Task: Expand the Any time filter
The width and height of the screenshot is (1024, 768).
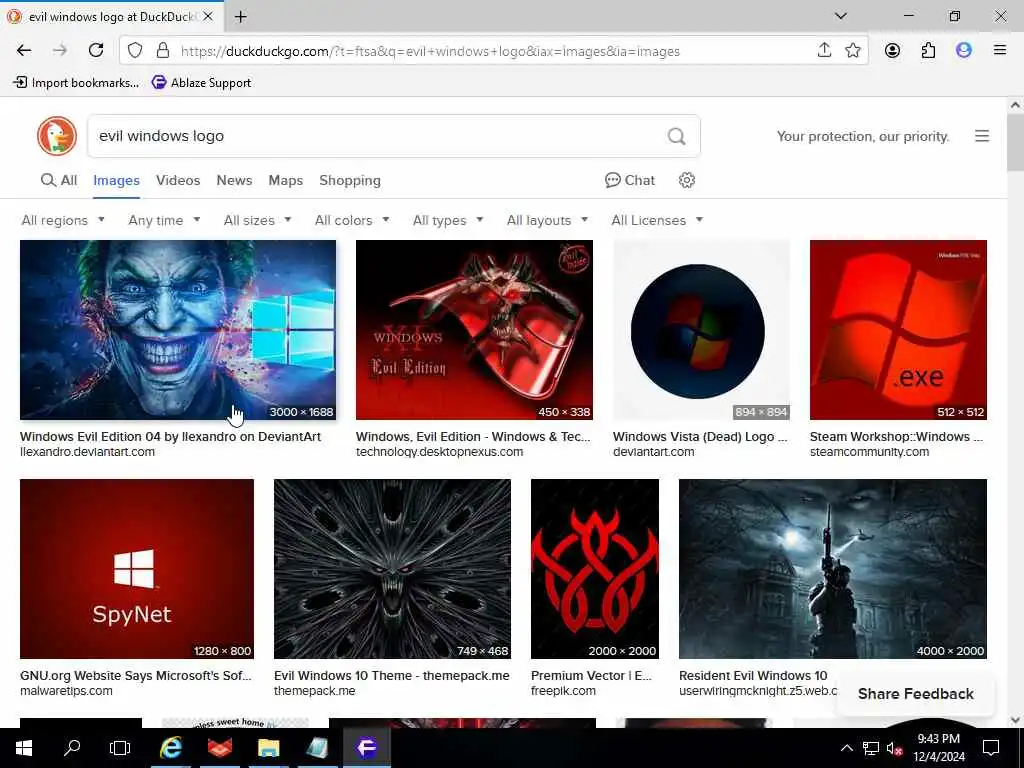Action: point(164,220)
